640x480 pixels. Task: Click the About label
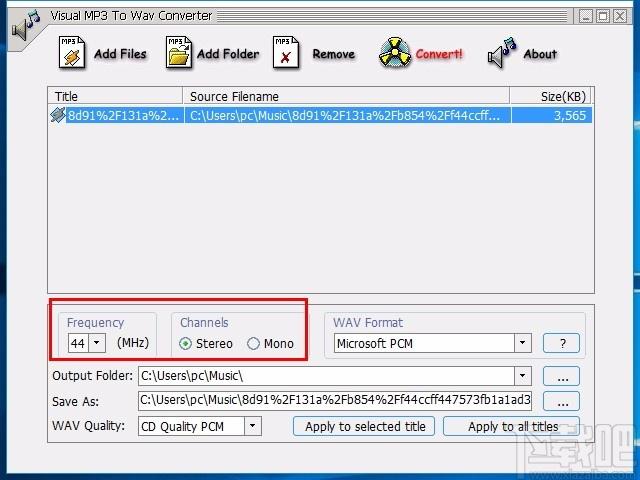pyautogui.click(x=540, y=54)
